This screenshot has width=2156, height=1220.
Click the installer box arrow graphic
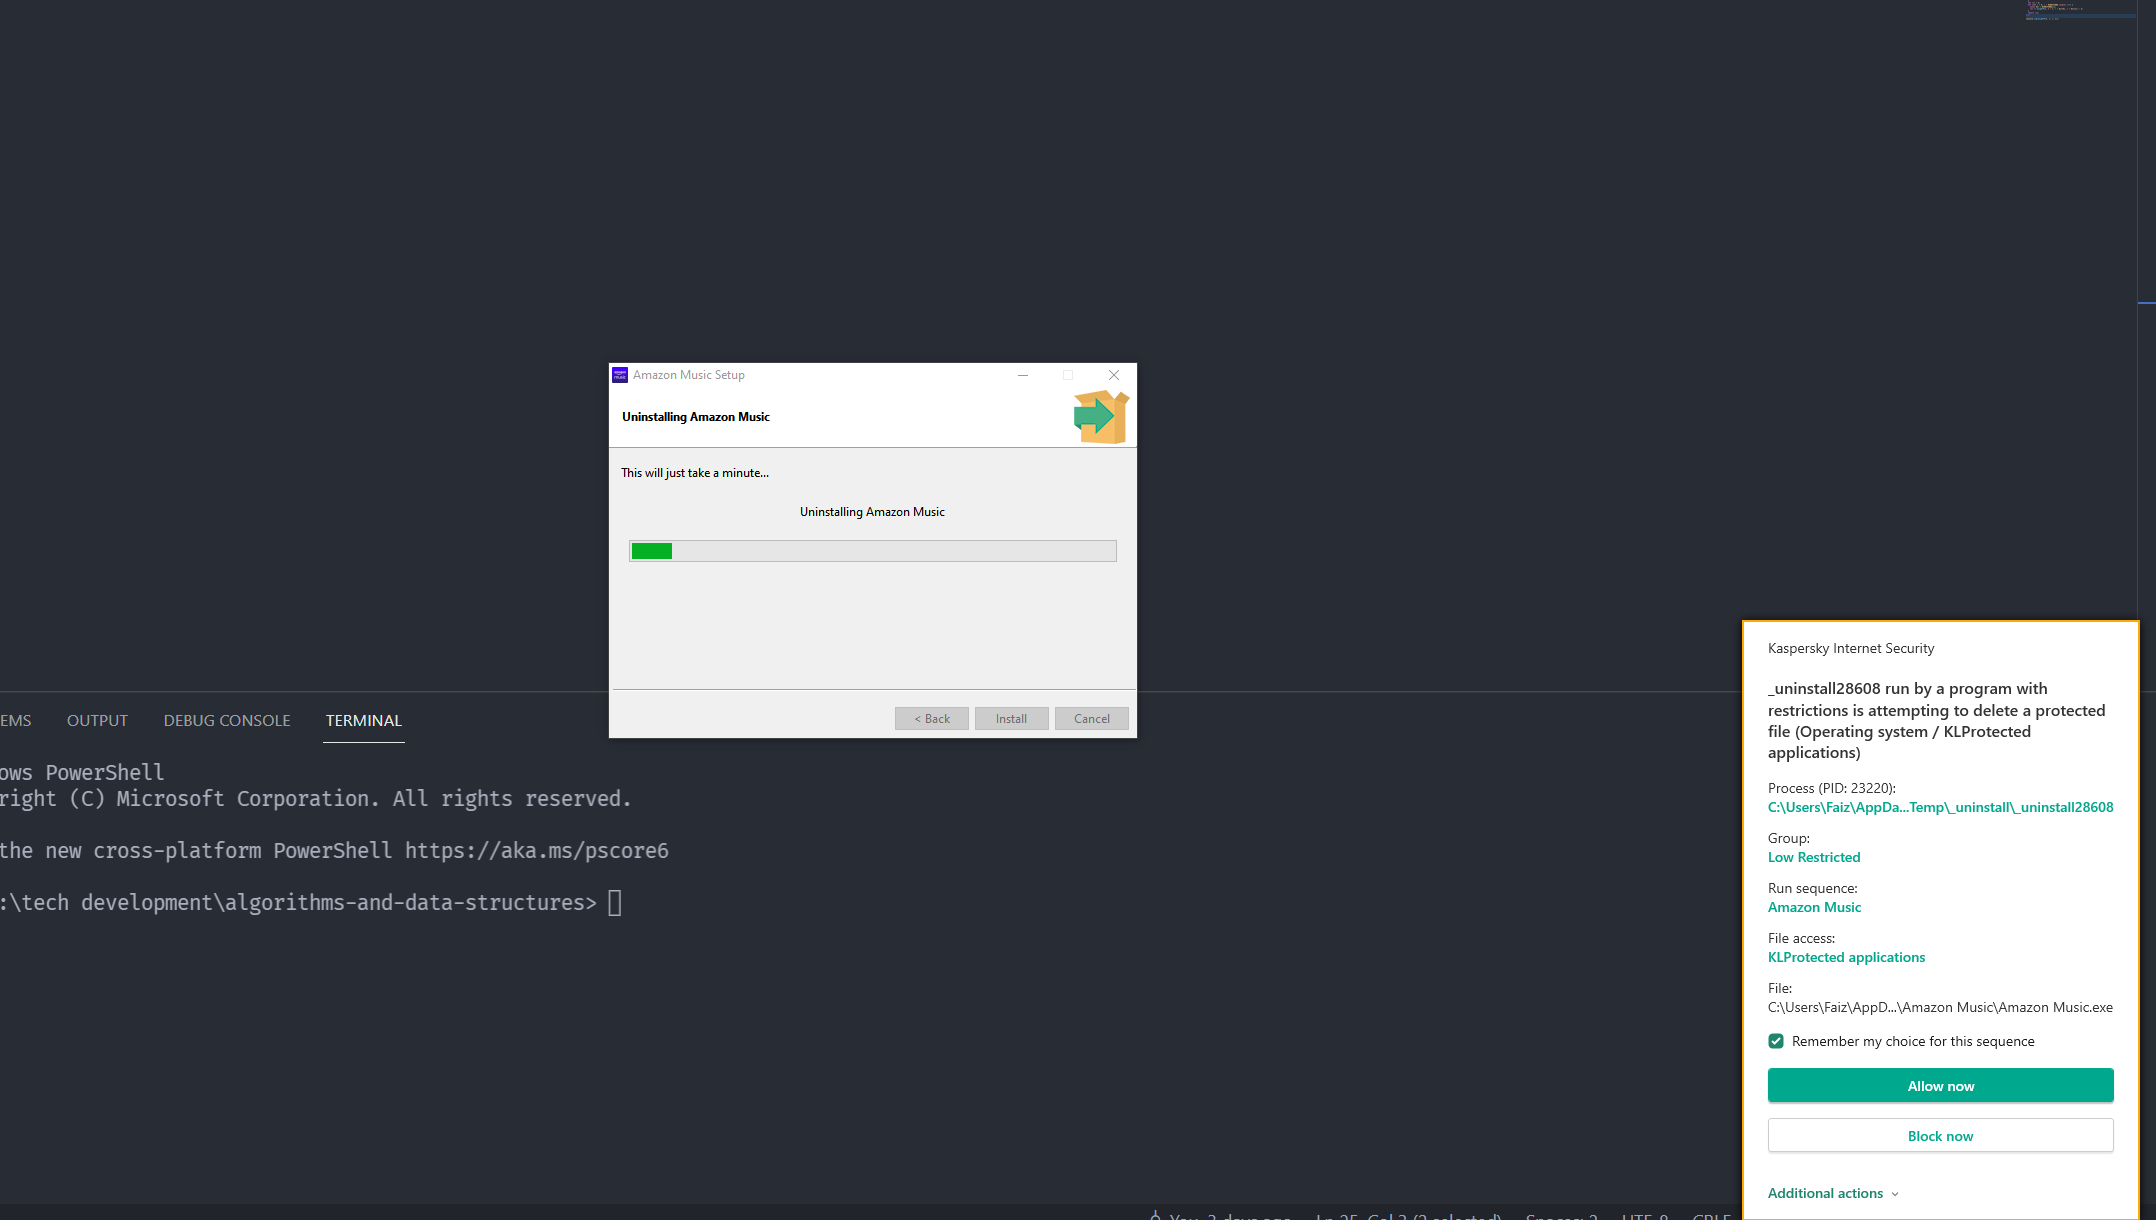click(x=1100, y=416)
